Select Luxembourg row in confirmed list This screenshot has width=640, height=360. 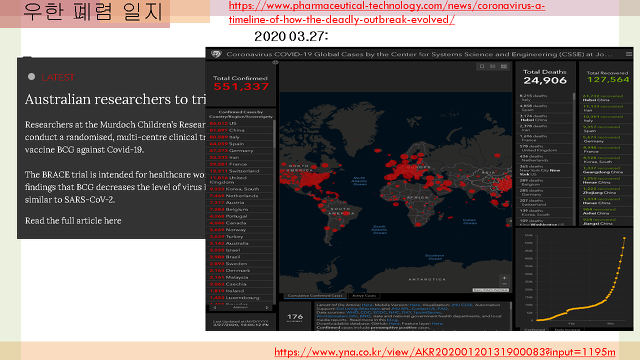tap(240, 298)
